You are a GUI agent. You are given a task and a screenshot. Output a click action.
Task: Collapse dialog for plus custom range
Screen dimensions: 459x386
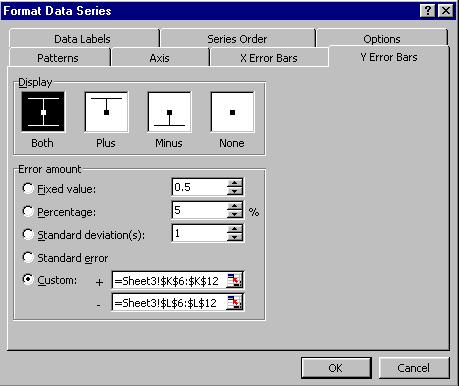[x=234, y=280]
